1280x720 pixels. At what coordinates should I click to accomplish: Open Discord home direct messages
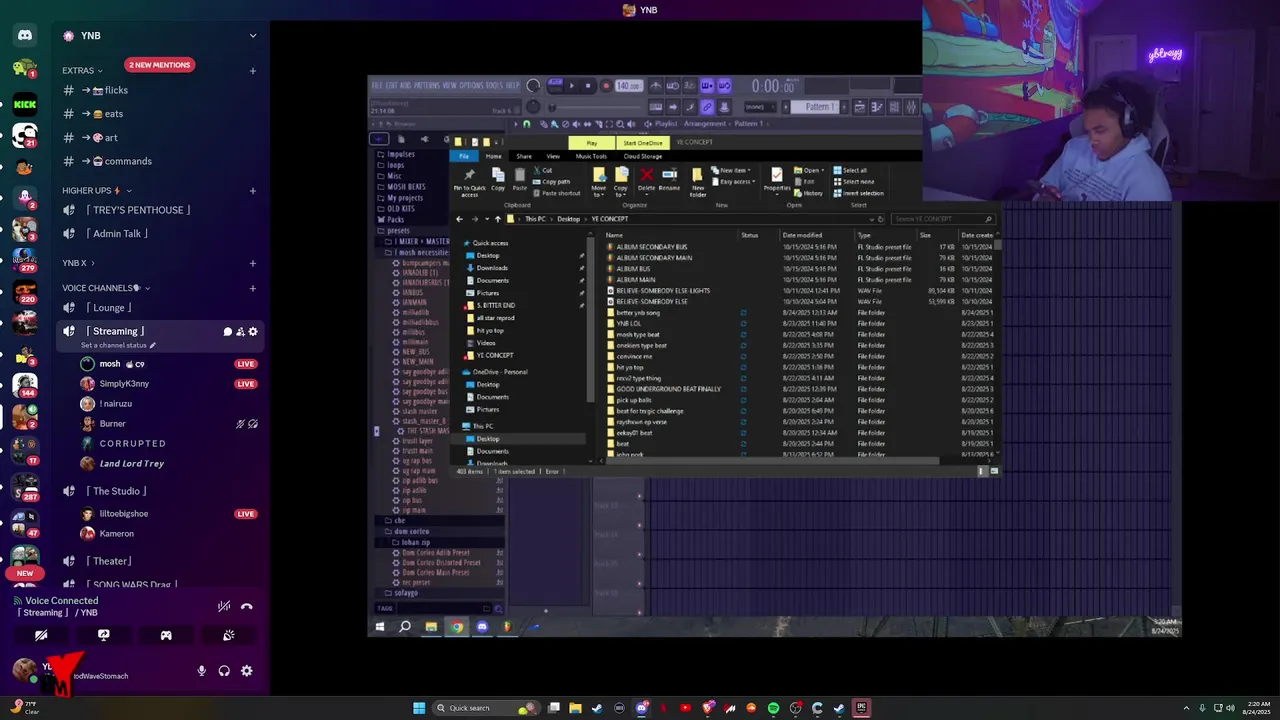(25, 35)
